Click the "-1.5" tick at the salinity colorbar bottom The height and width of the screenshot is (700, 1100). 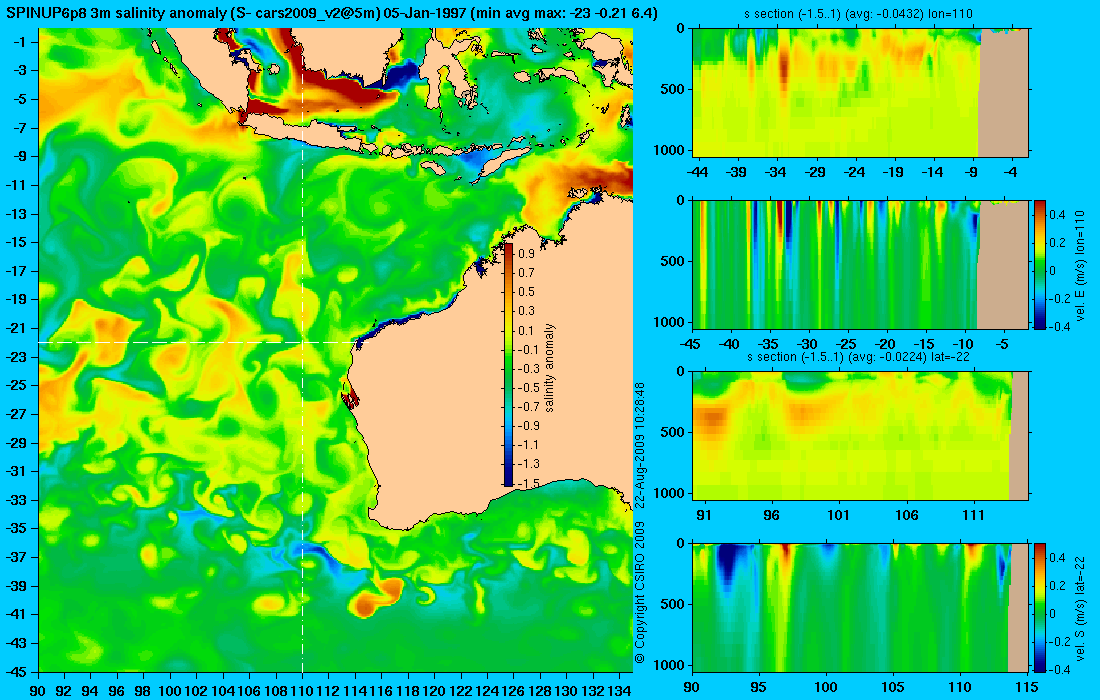tap(528, 483)
